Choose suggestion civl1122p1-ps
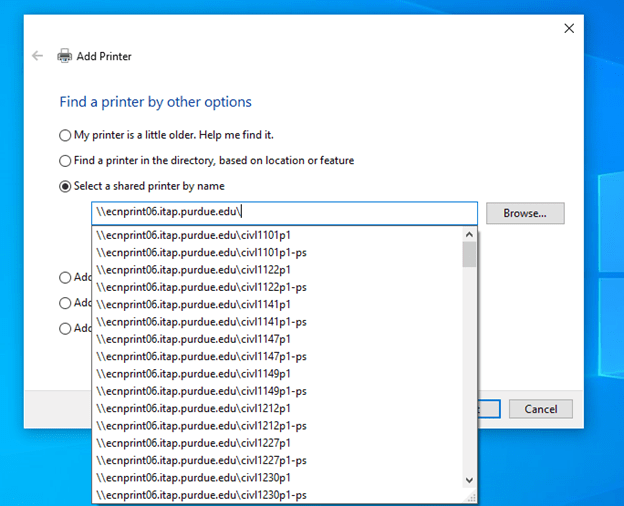The width and height of the screenshot is (624, 506). (277, 287)
